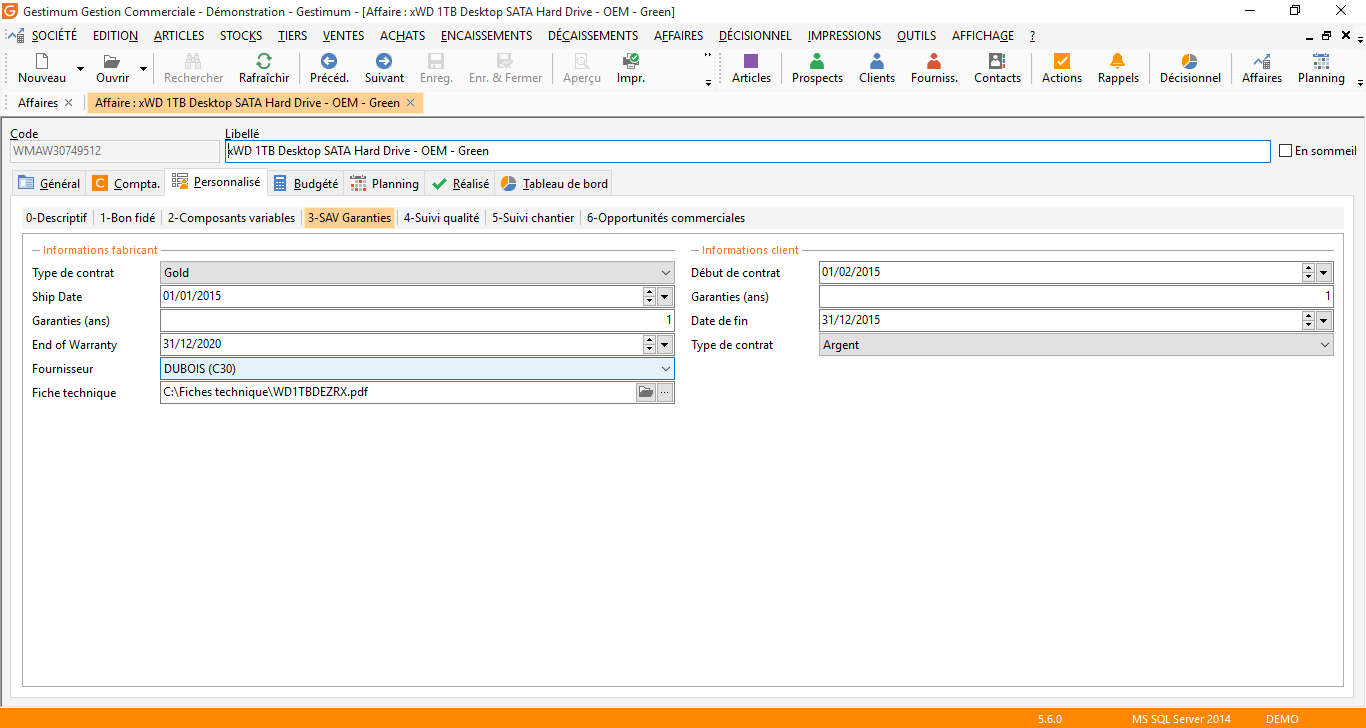This screenshot has width=1366, height=728.
Task: Click the client Garanties (ans) field
Action: pos(1076,297)
